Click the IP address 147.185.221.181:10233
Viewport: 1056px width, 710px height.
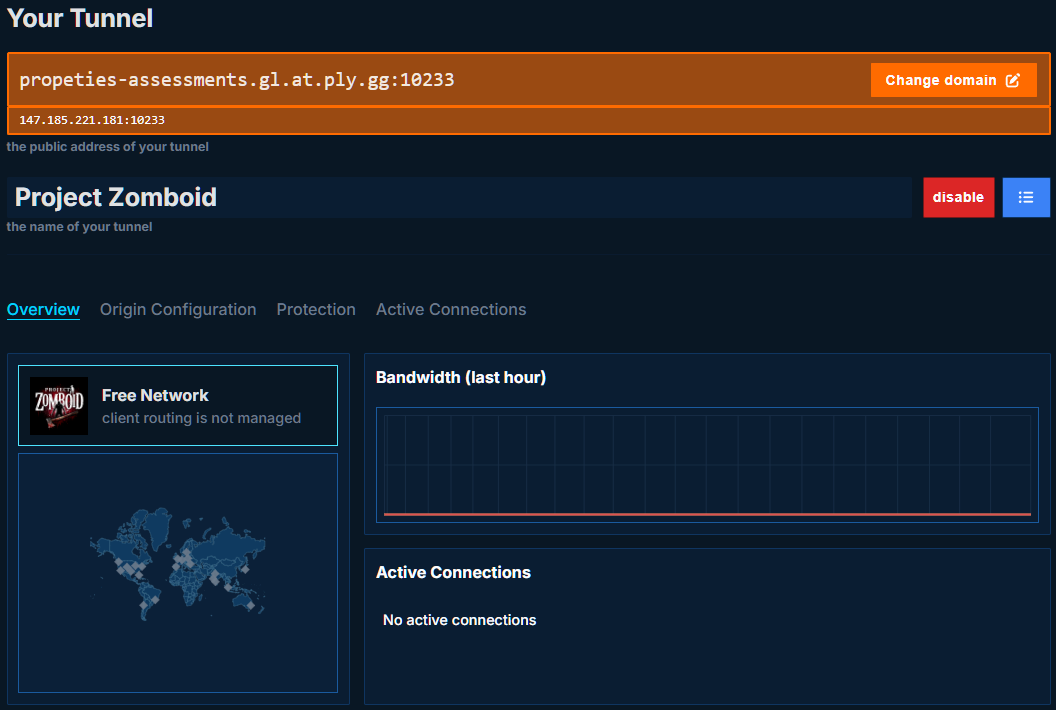[x=92, y=120]
